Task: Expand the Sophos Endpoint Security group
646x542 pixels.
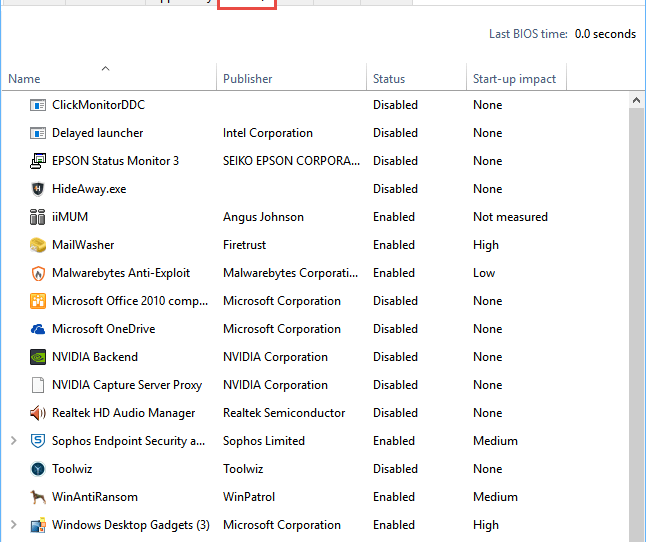Action: (14, 441)
